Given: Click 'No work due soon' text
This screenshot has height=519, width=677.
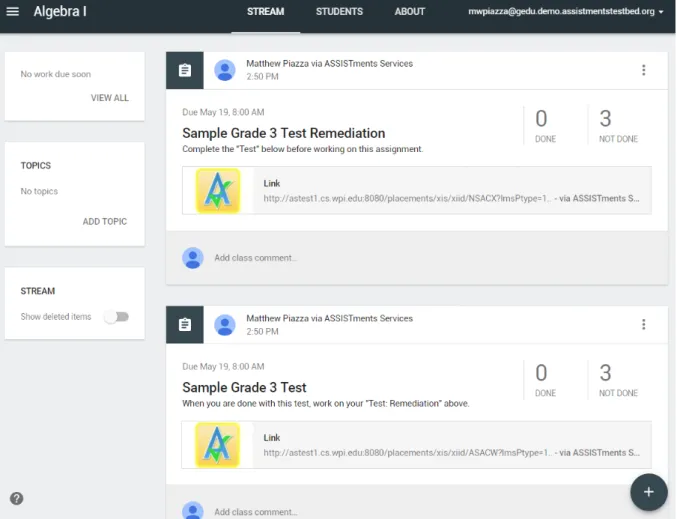Looking at the screenshot, I should click(56, 74).
